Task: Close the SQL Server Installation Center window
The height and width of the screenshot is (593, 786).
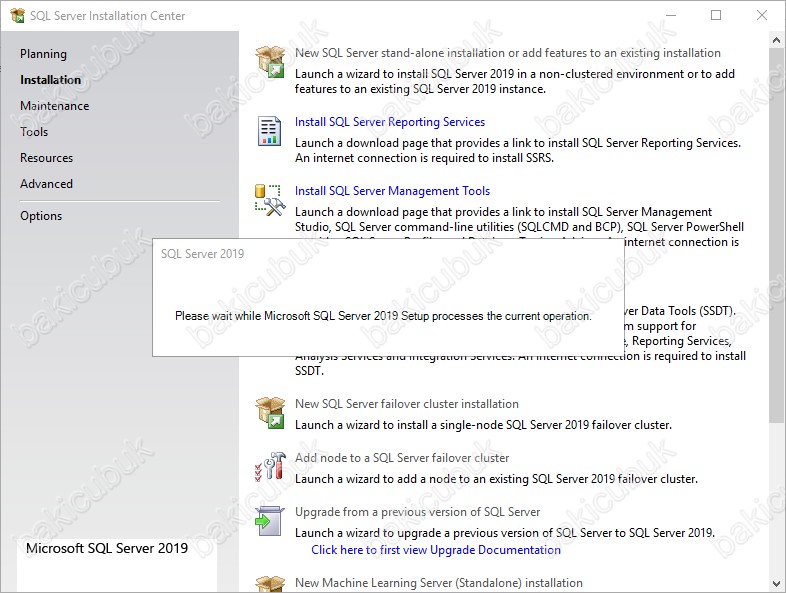Action: click(x=761, y=16)
